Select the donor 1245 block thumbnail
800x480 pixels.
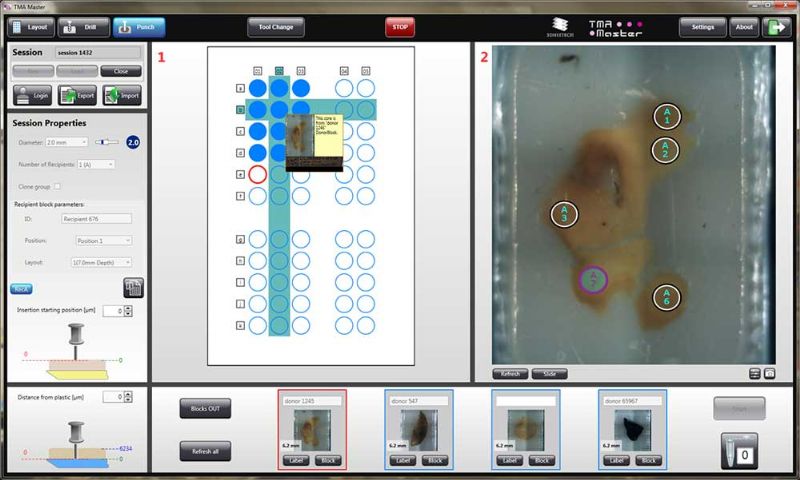(312, 430)
